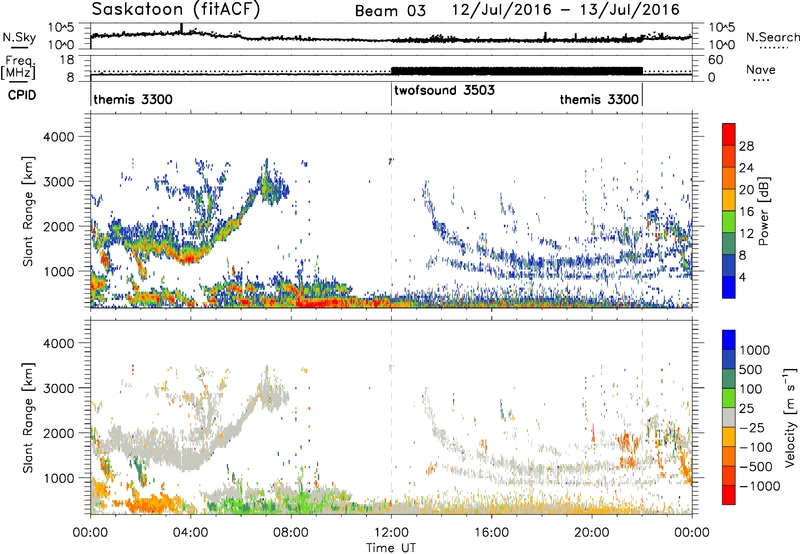Screen dimensions: 800x554
Task: Click the "12:00" time axis tick label
Action: (391, 533)
